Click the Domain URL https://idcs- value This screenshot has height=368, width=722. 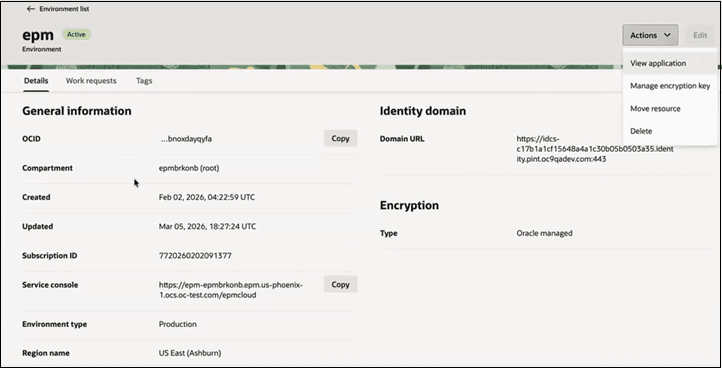595,149
